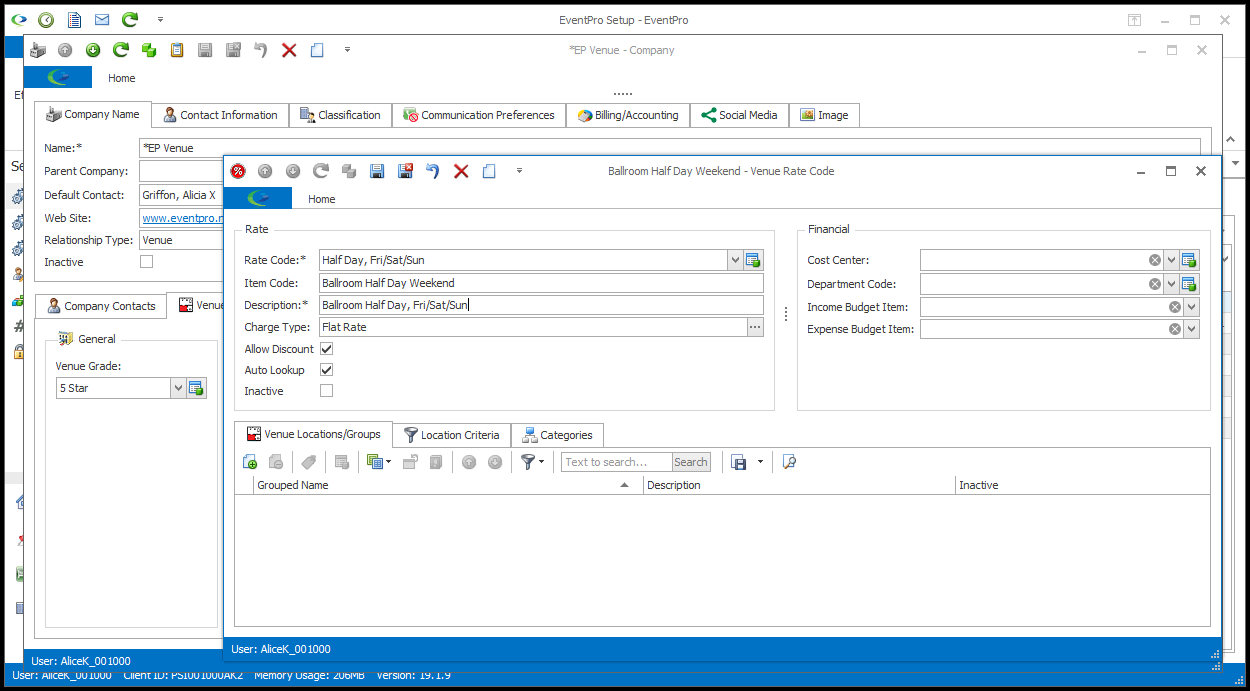Click Search button in grid toolbar
Viewport: 1250px width, 691px height.
(x=690, y=462)
